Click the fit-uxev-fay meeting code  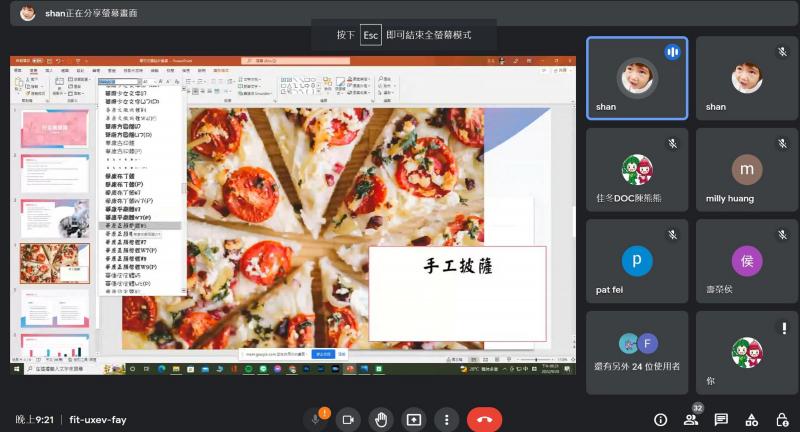click(97, 420)
